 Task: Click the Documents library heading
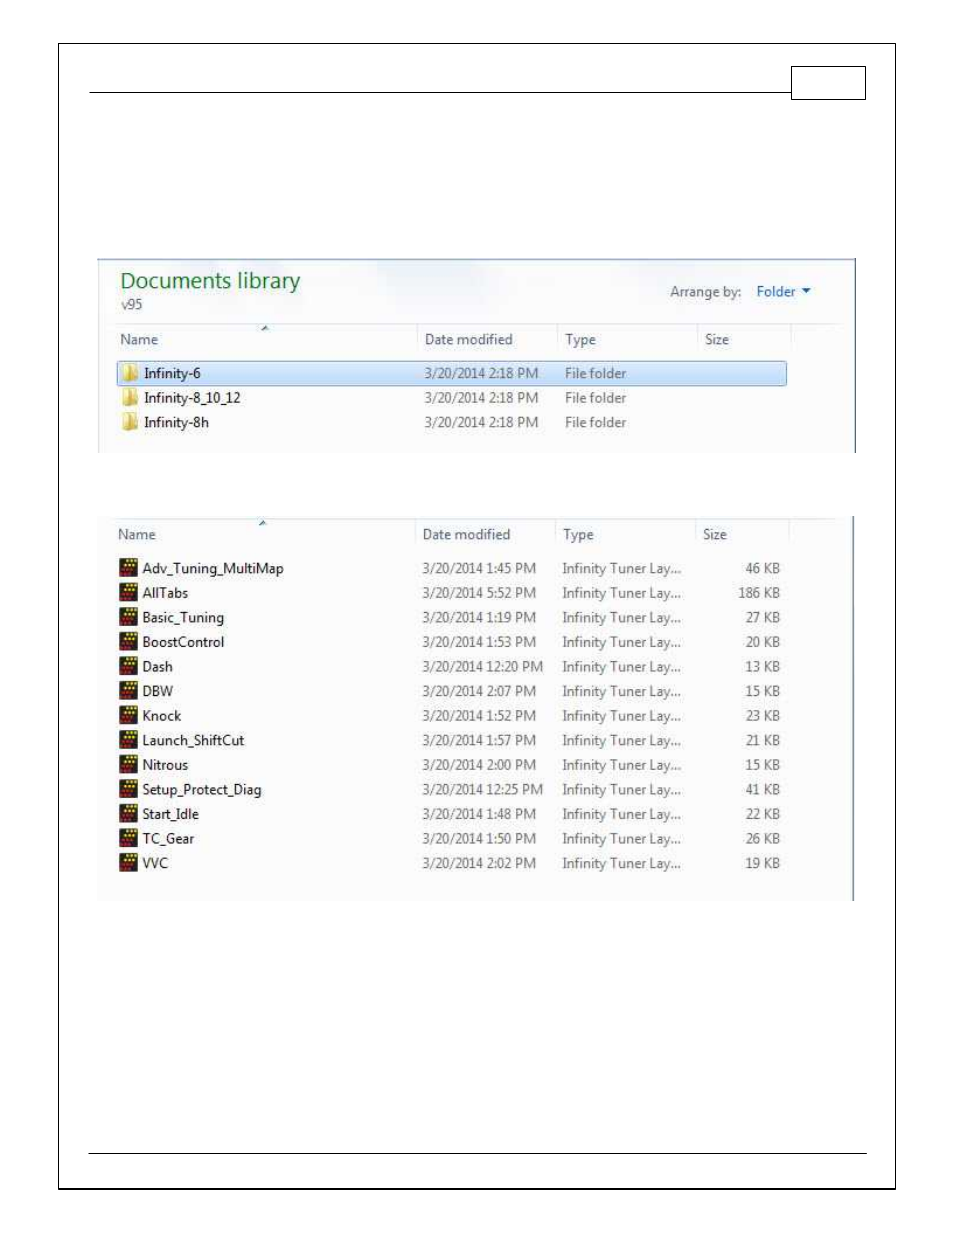(x=210, y=281)
